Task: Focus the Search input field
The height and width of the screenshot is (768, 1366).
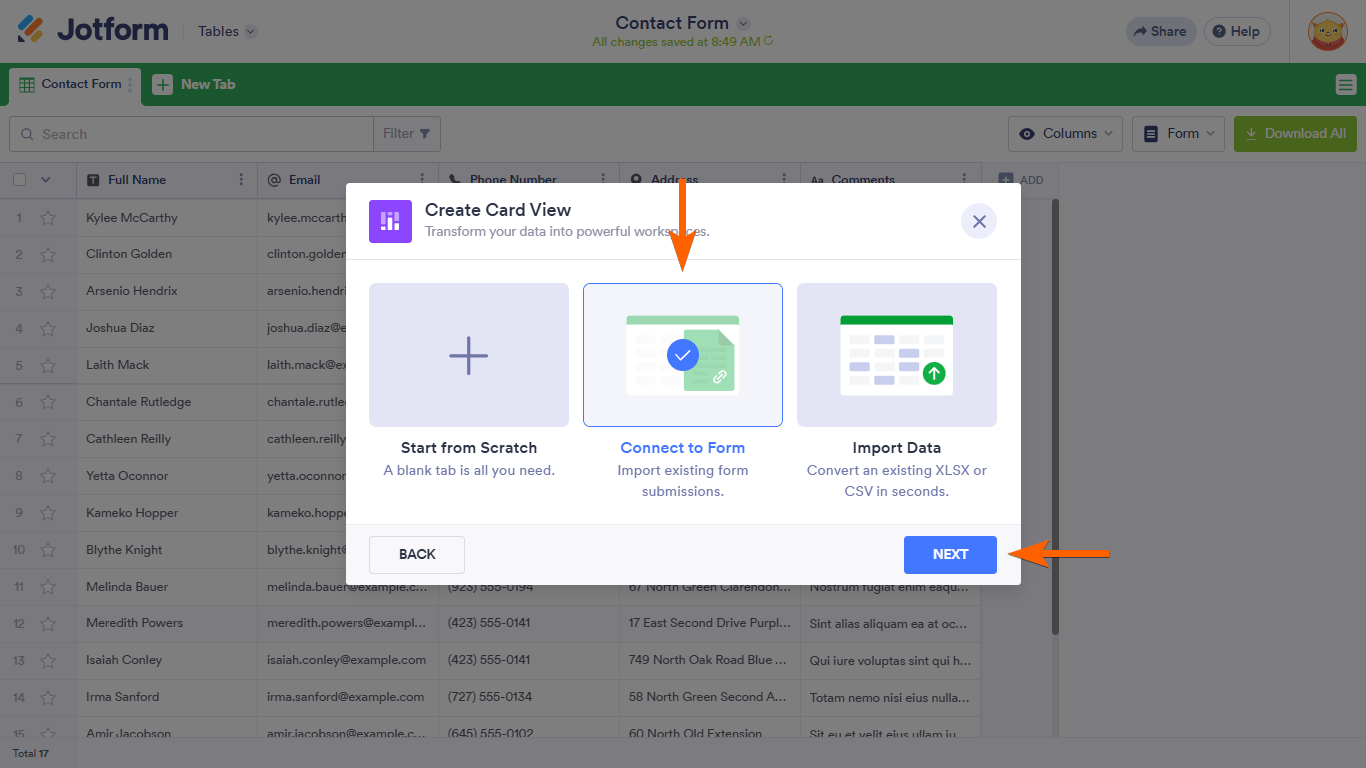Action: point(191,134)
